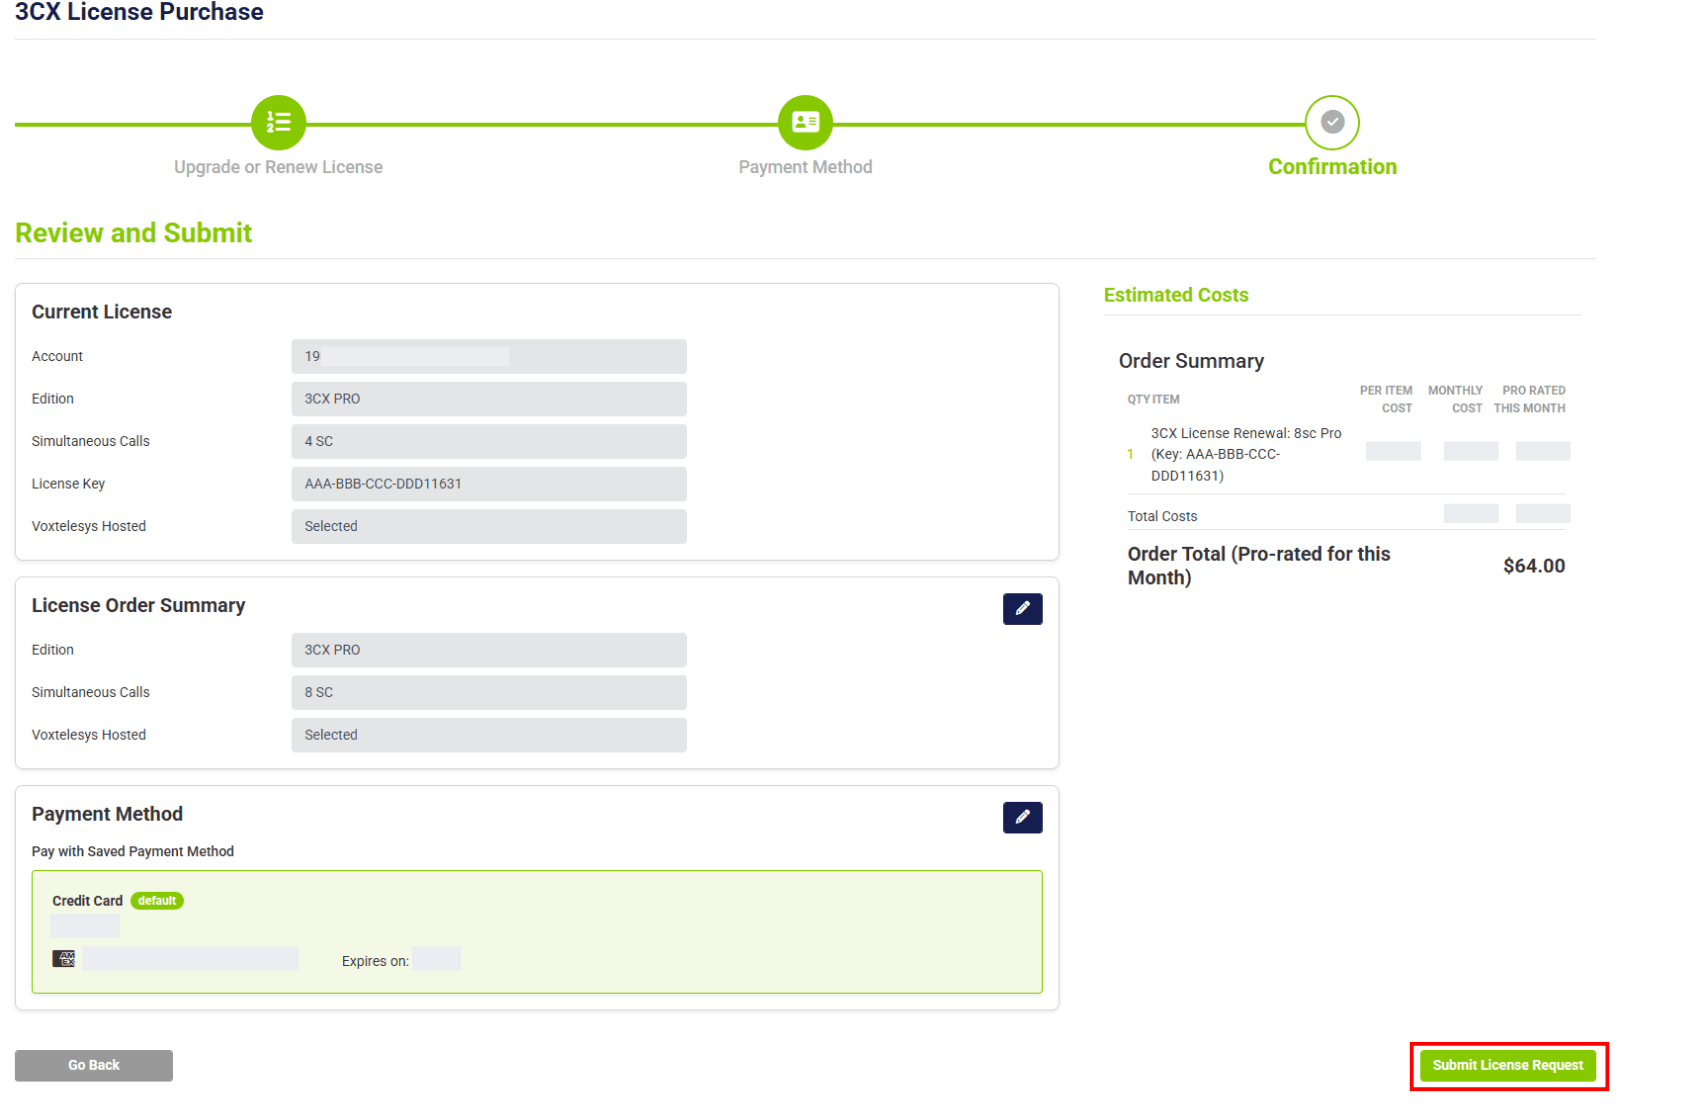Click the quantity 1 in Order Summary

coord(1130,454)
